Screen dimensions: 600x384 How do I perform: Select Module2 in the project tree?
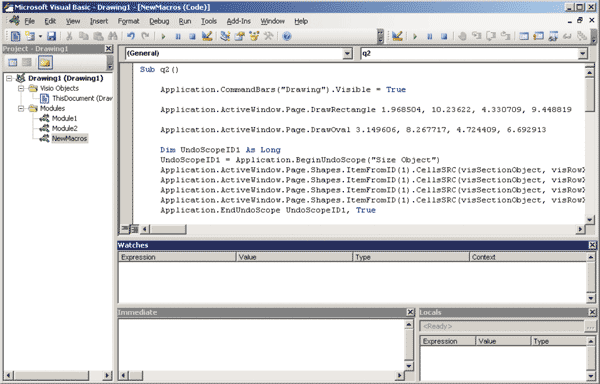pyautogui.click(x=64, y=128)
